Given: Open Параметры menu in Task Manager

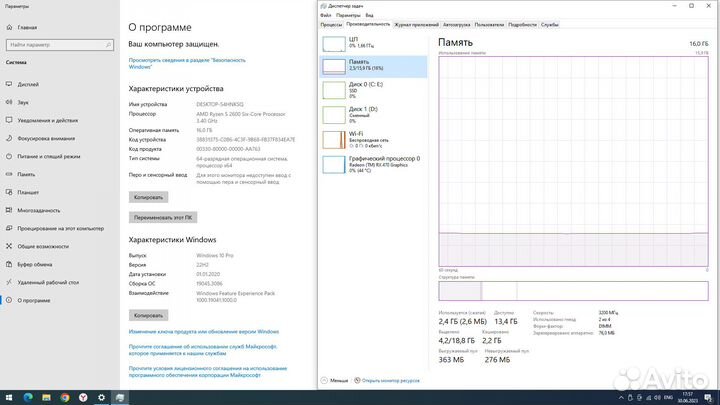Looking at the screenshot, I should 348,15.
